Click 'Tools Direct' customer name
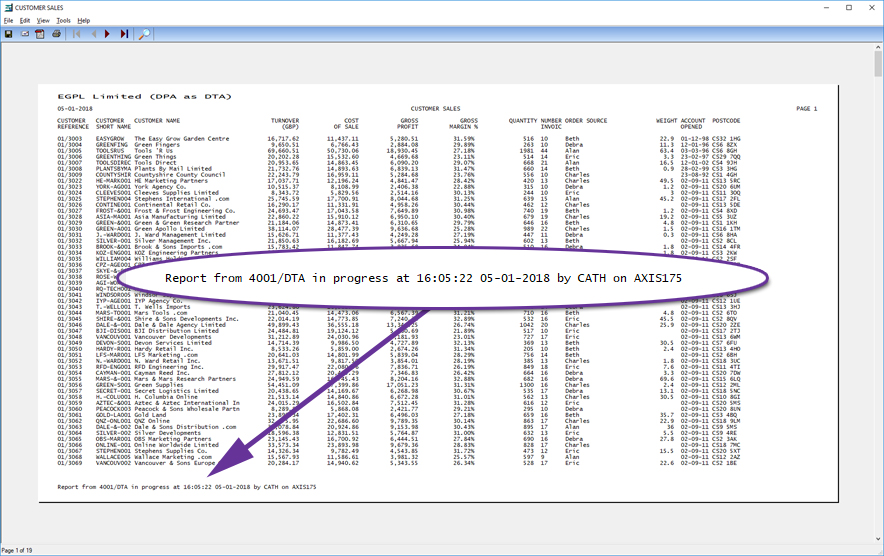The width and height of the screenshot is (884, 556). coord(155,163)
